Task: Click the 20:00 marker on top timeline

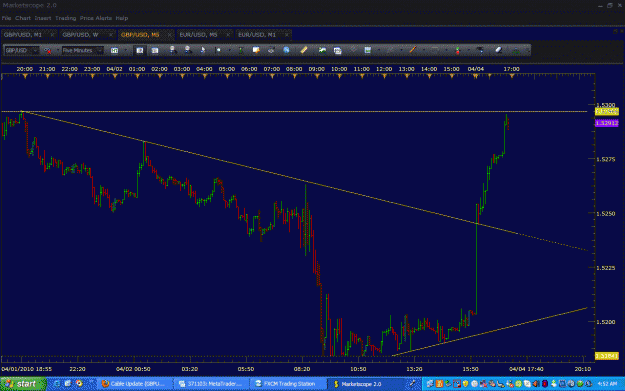Action: tap(25, 69)
